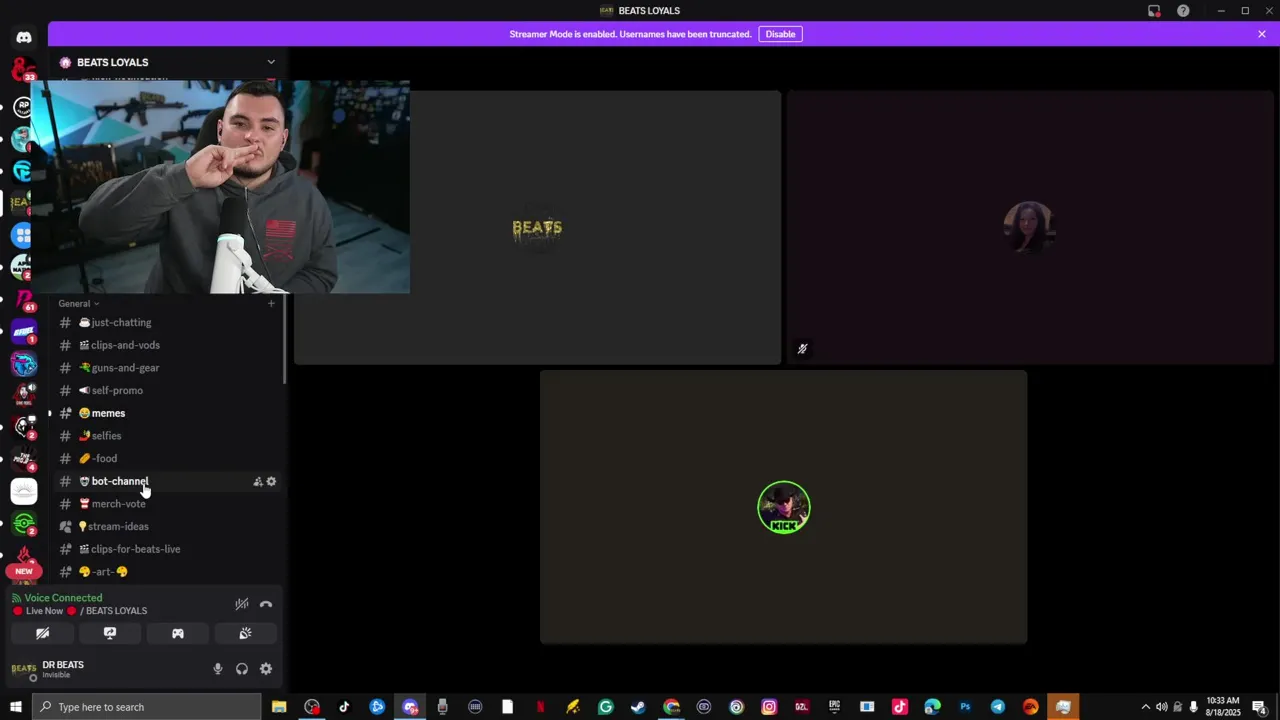This screenshot has width=1280, height=720.
Task: Click the KICK avatar participant tile
Action: point(783,507)
